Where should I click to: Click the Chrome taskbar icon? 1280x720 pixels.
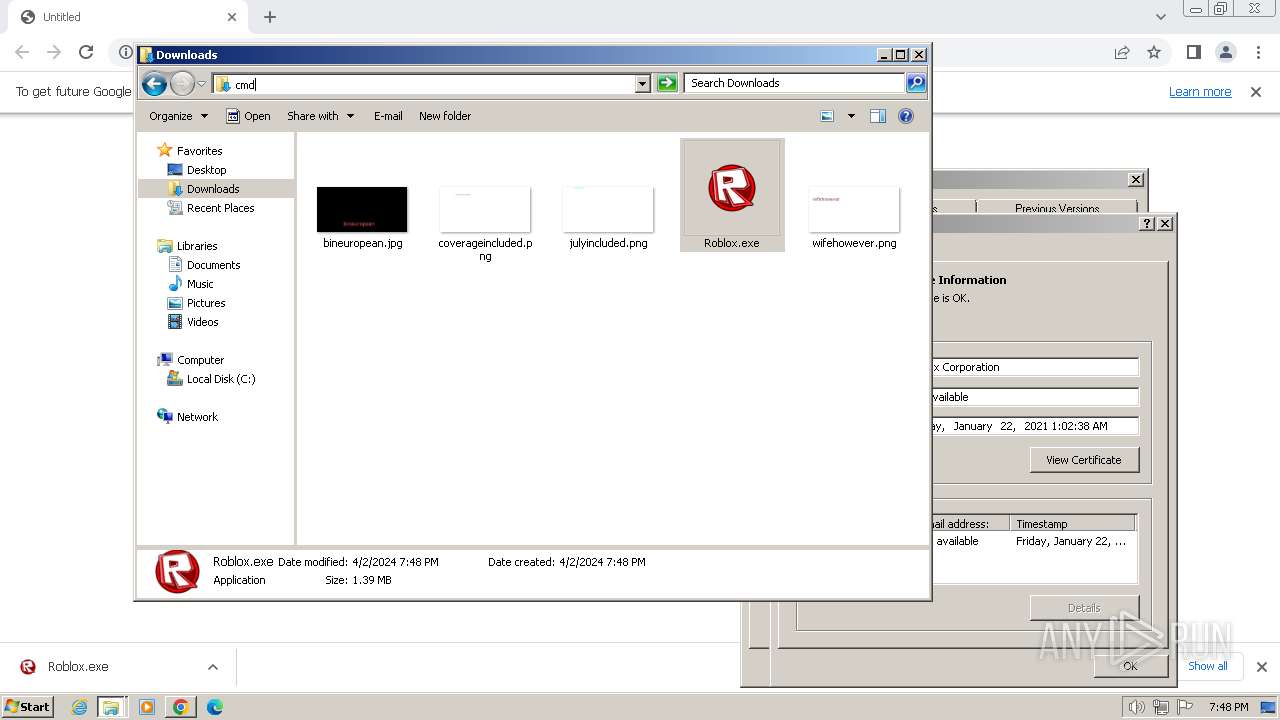(x=180, y=707)
